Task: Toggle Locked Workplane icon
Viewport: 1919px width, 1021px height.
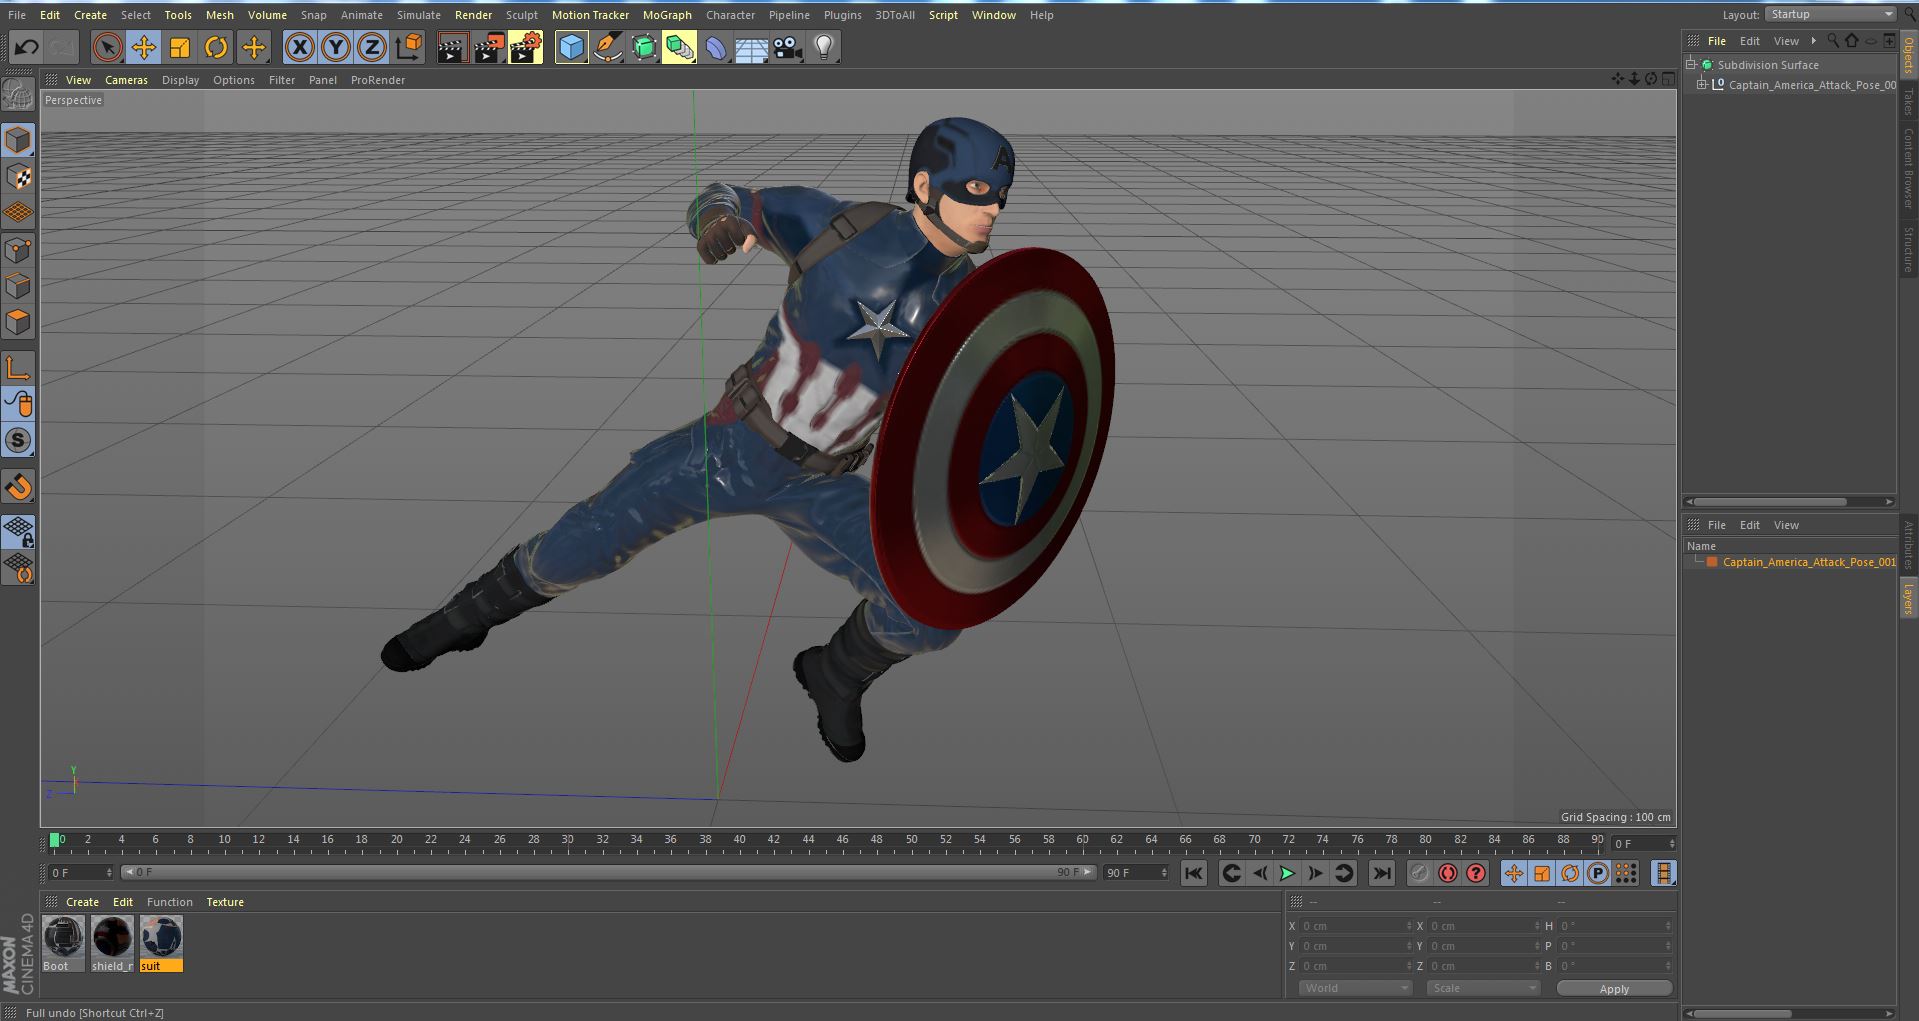Action: point(18,531)
